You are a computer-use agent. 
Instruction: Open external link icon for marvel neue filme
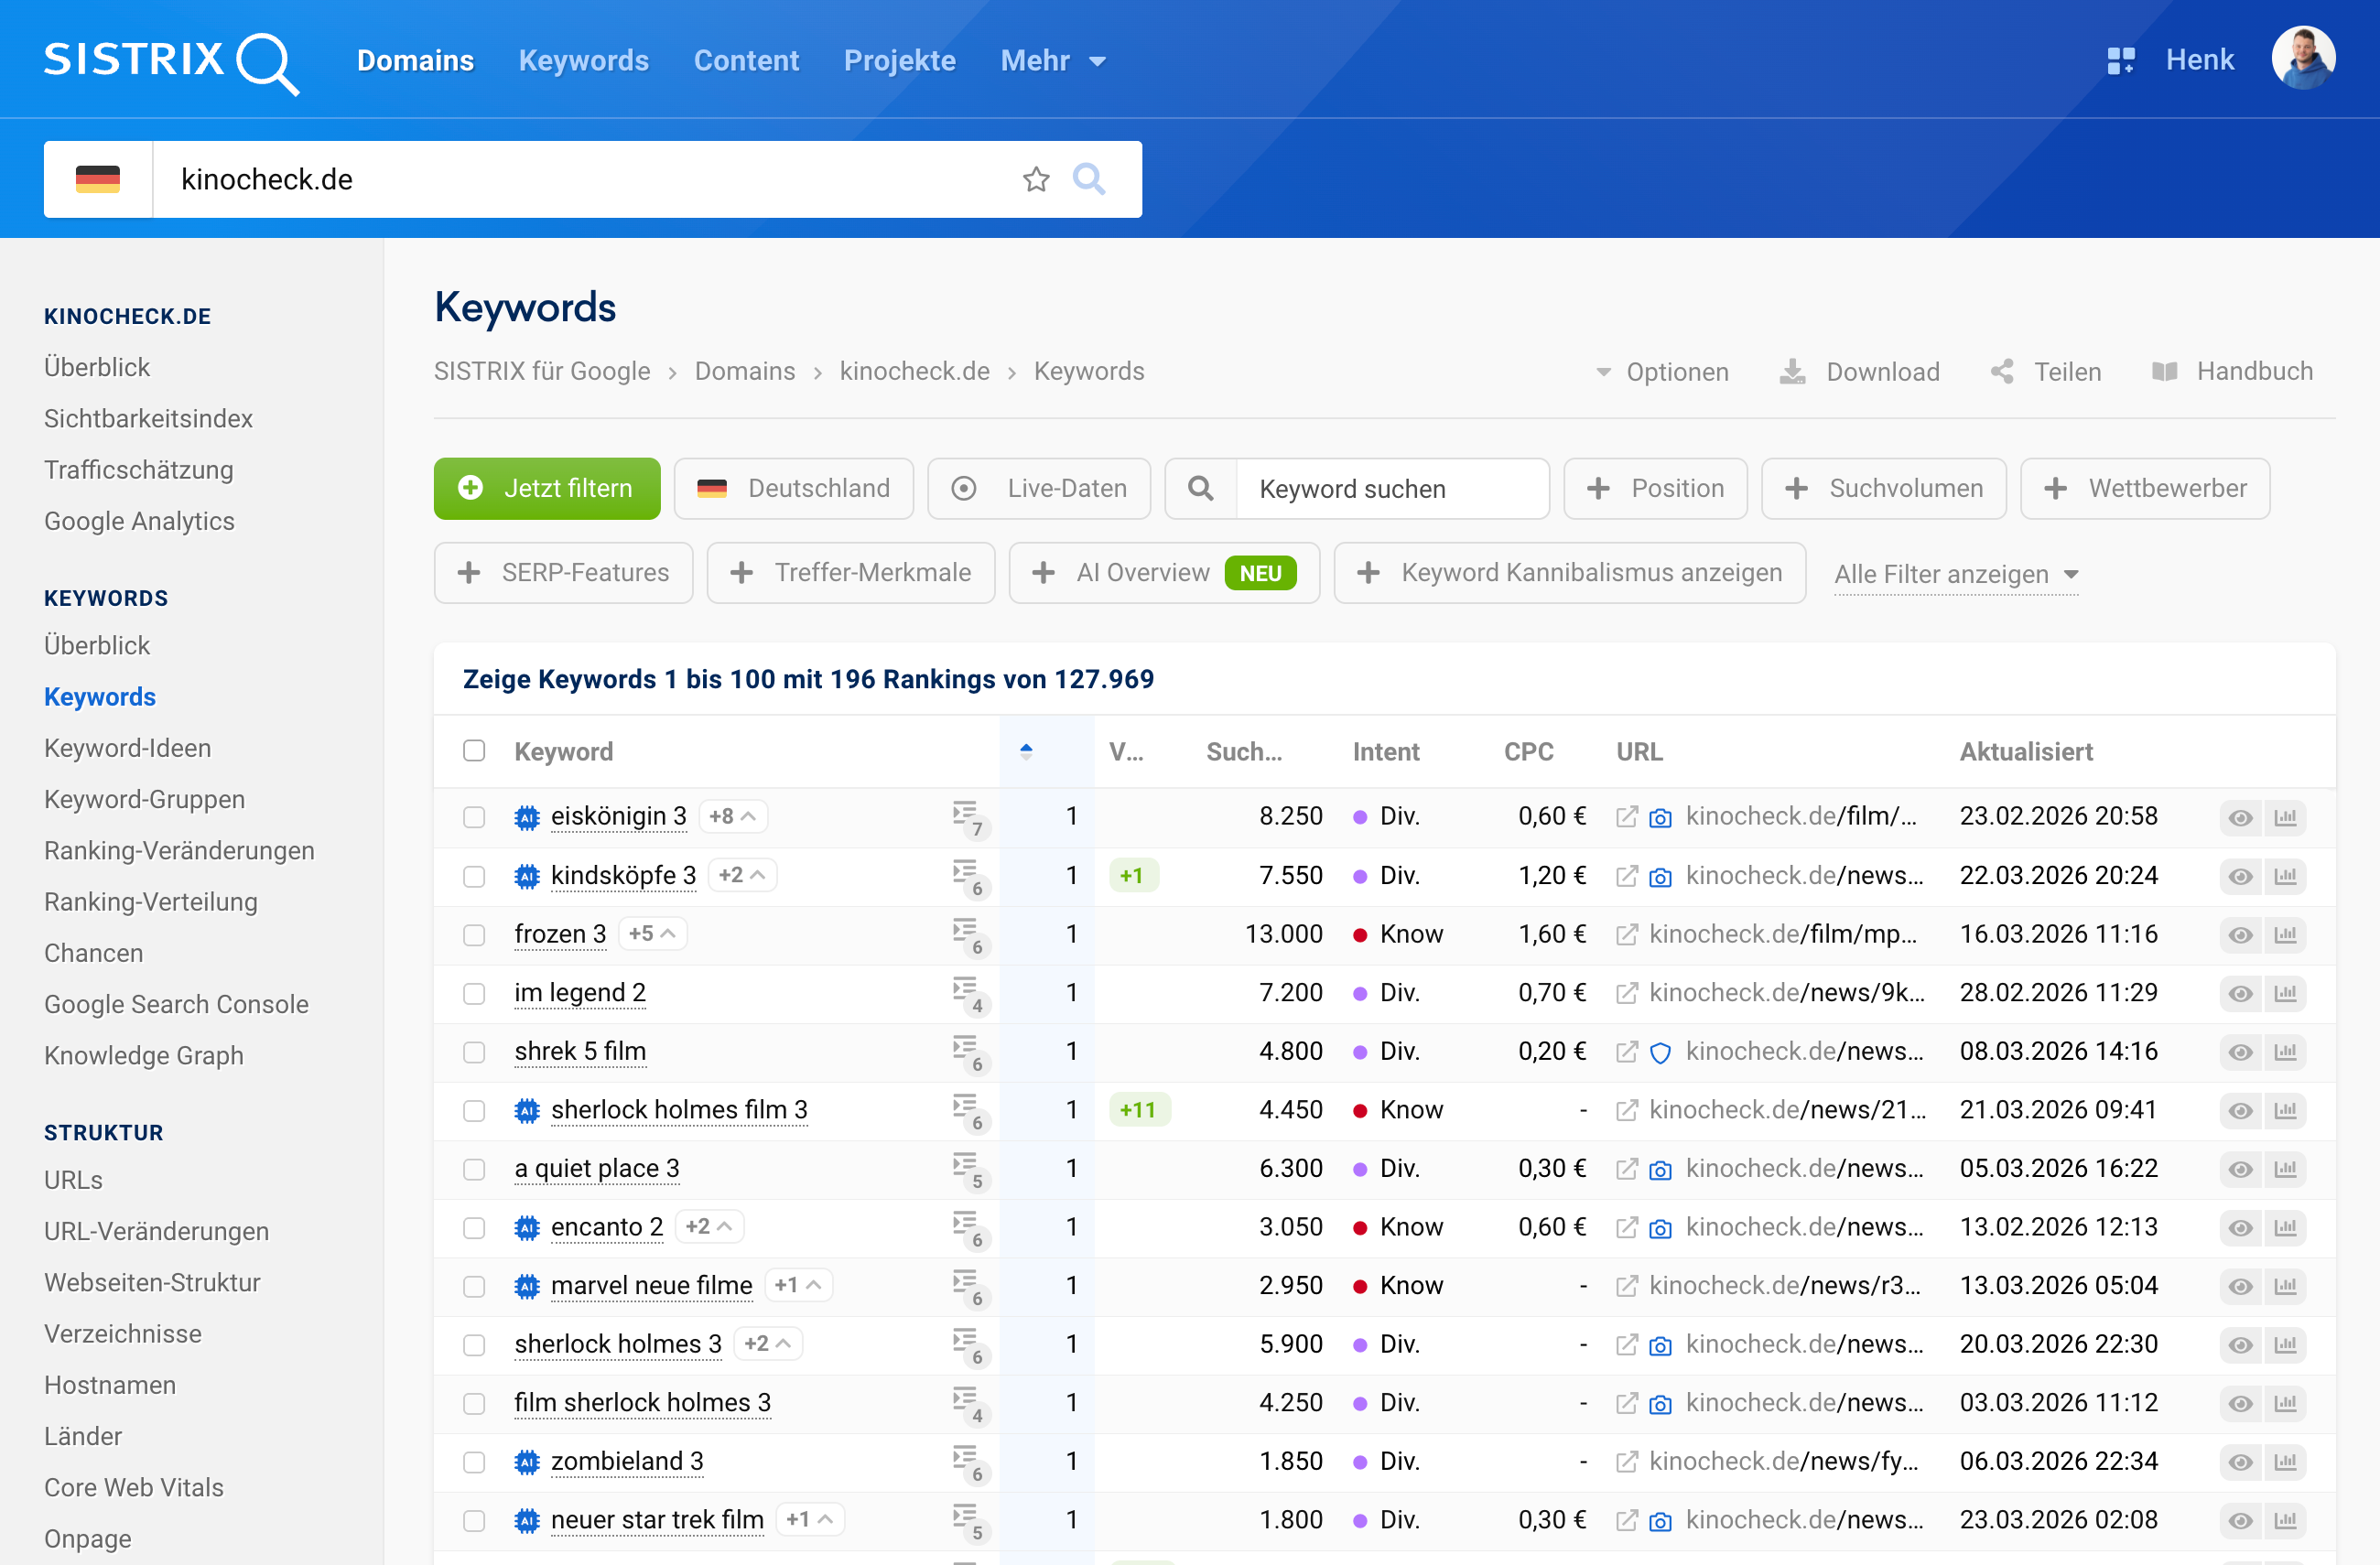tap(1627, 1285)
